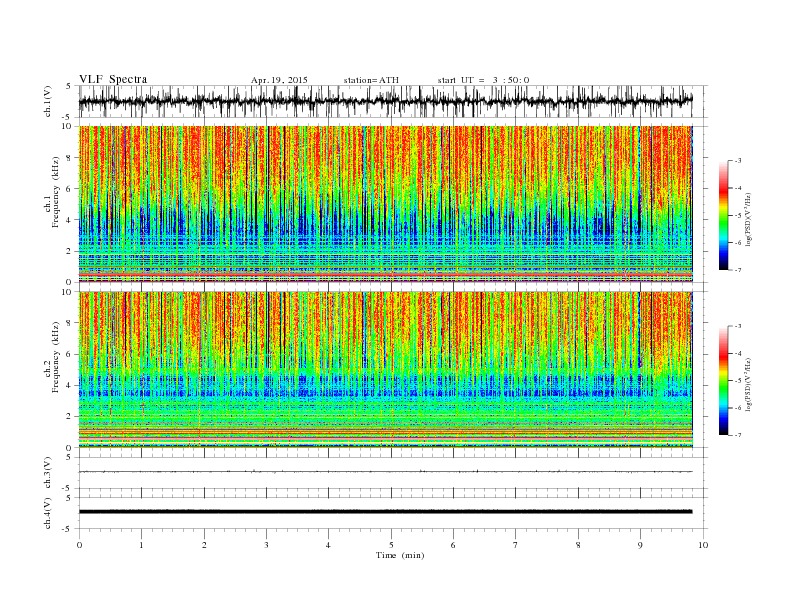This screenshot has width=792, height=612.
Task: Click the time axis tick label "2"
Action: click(204, 545)
